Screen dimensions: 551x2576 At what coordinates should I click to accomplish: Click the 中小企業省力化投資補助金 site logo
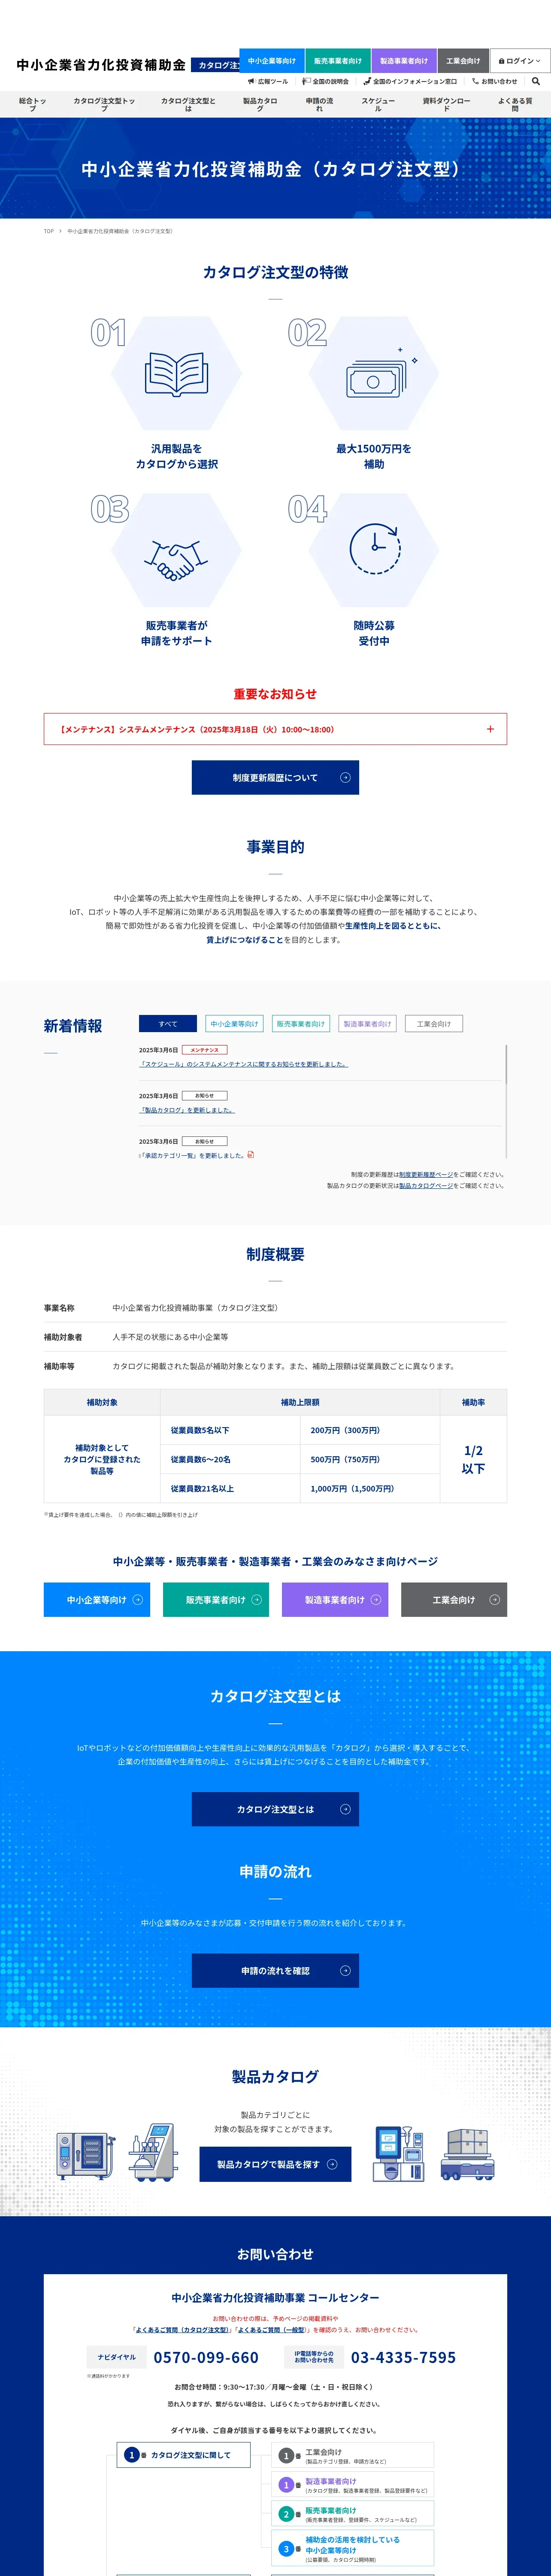click(x=101, y=65)
